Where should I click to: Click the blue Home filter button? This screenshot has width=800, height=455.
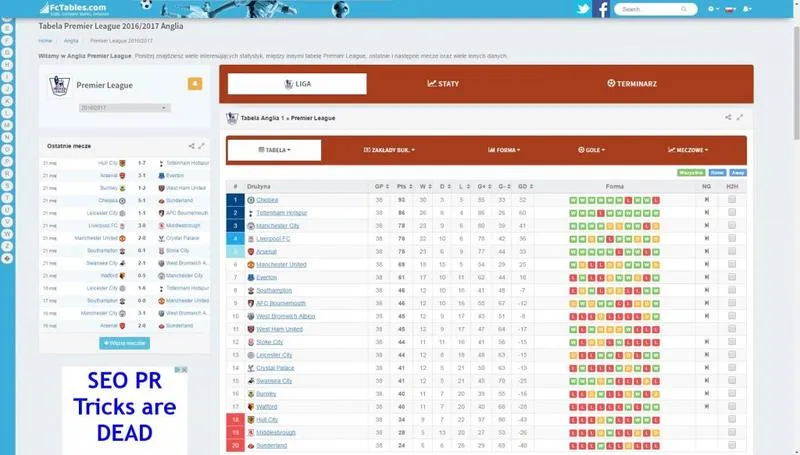[x=717, y=173]
